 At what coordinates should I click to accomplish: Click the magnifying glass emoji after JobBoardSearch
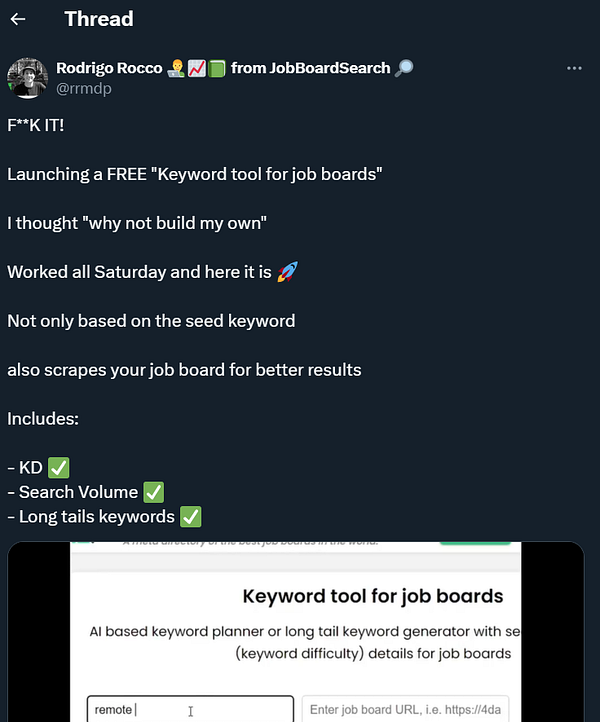404,68
